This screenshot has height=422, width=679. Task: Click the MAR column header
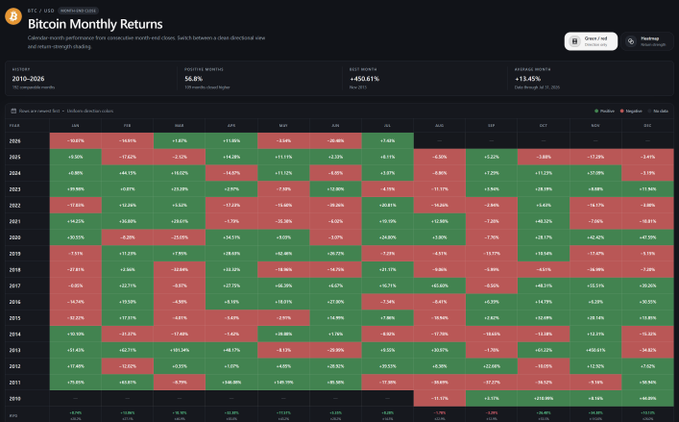point(179,126)
